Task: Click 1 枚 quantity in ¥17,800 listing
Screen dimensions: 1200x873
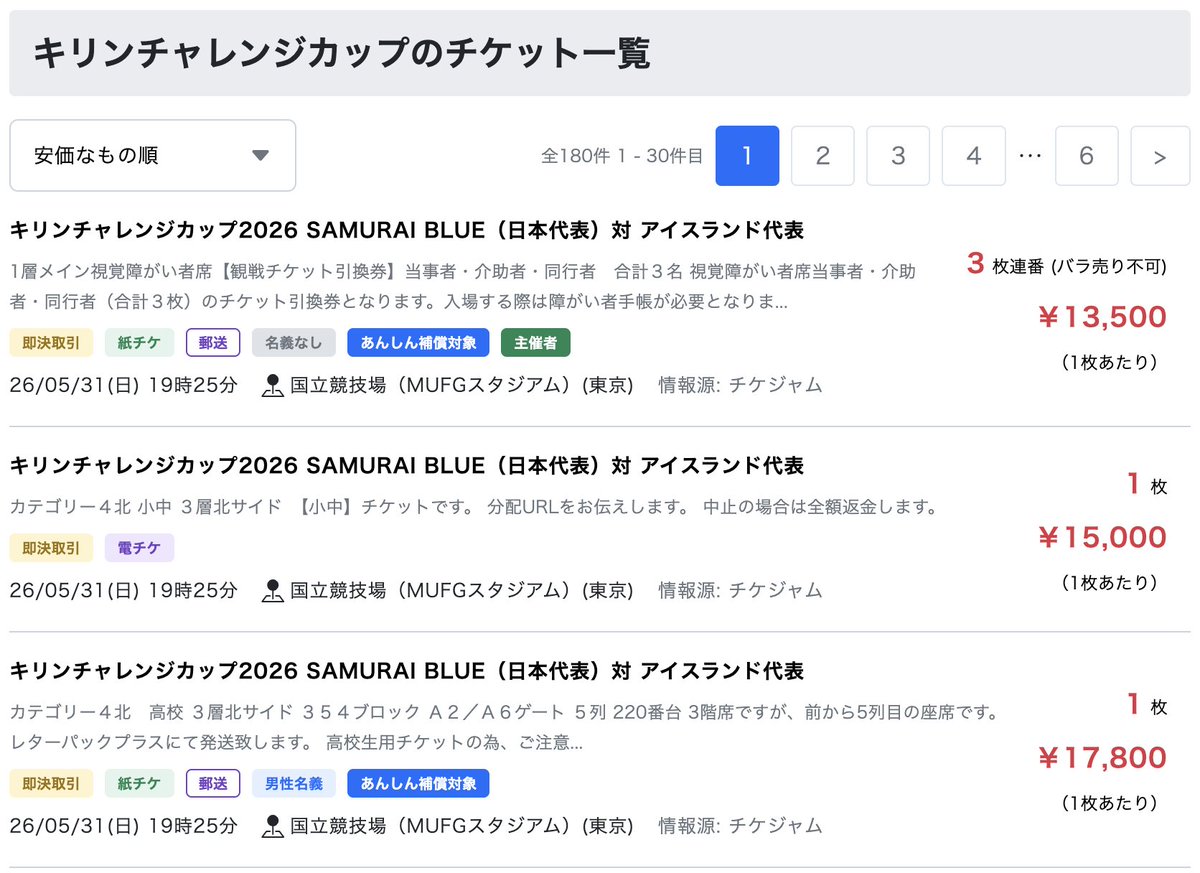Action: pos(1147,706)
